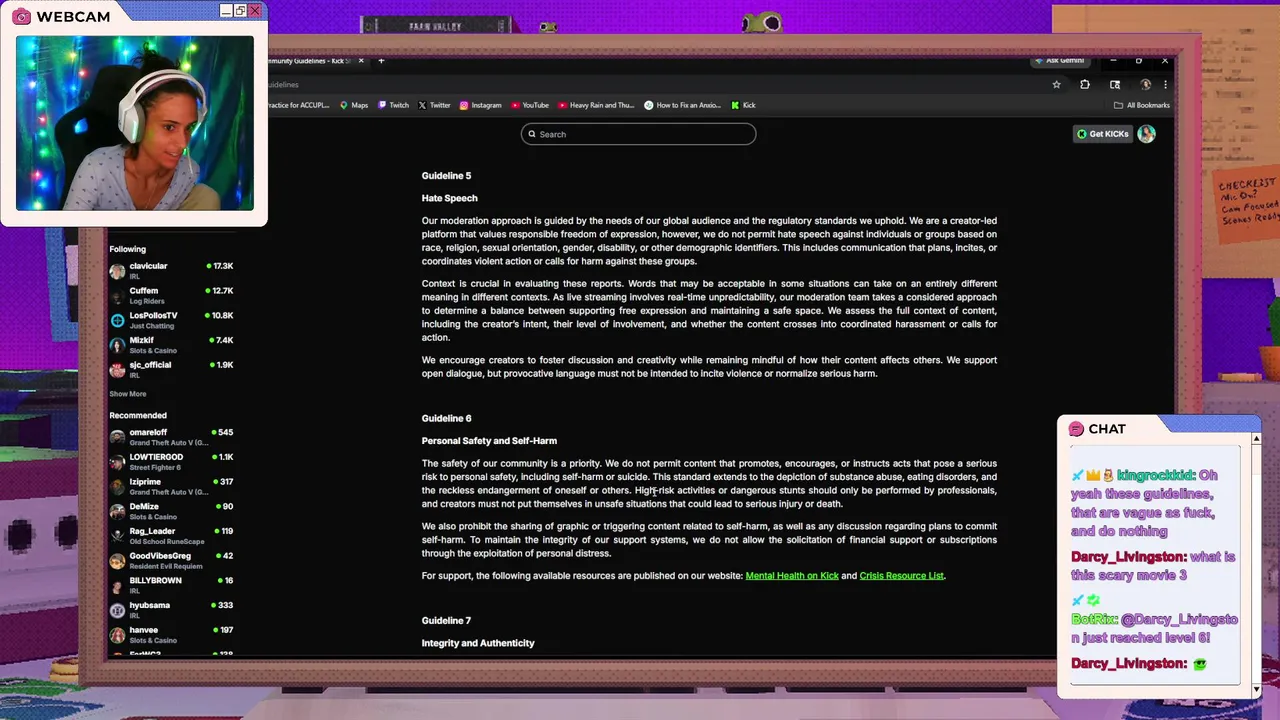Open the Chrome profile avatar in toolbar

click(1146, 85)
